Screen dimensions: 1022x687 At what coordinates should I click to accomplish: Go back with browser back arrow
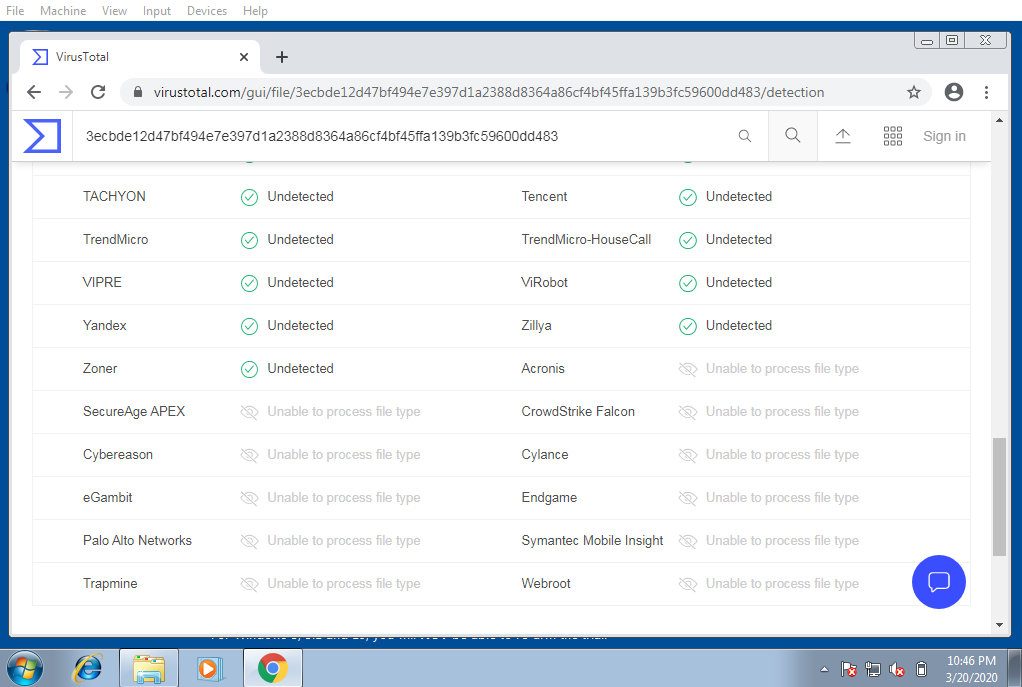tap(34, 92)
